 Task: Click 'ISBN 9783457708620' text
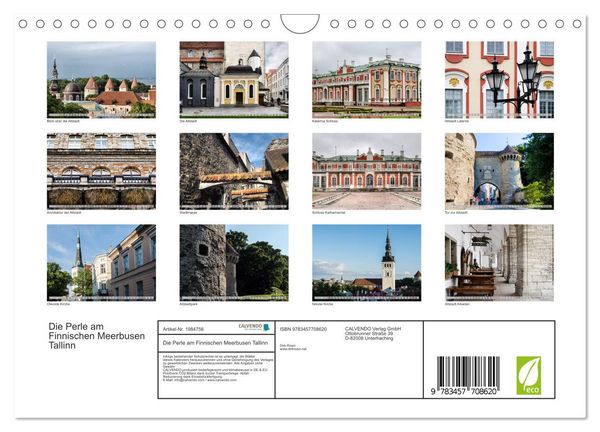[x=303, y=329]
